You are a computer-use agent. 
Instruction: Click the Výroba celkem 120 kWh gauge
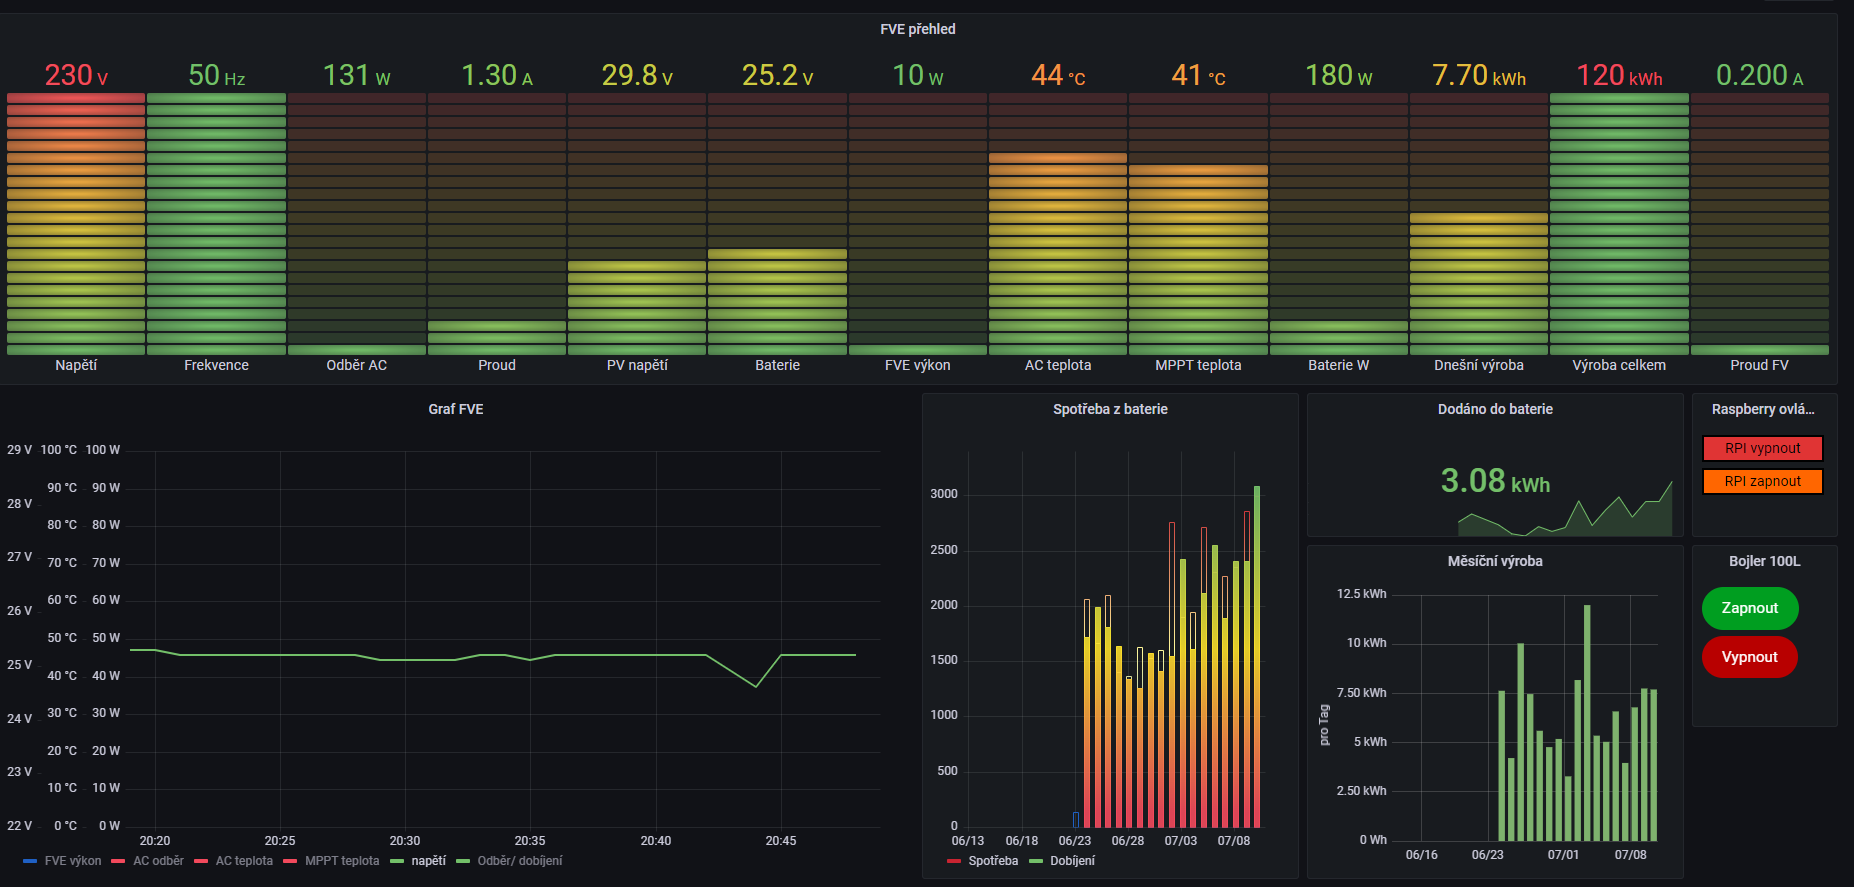[1619, 224]
